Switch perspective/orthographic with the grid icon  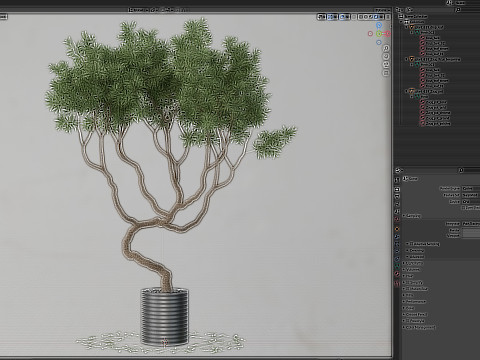point(386,72)
